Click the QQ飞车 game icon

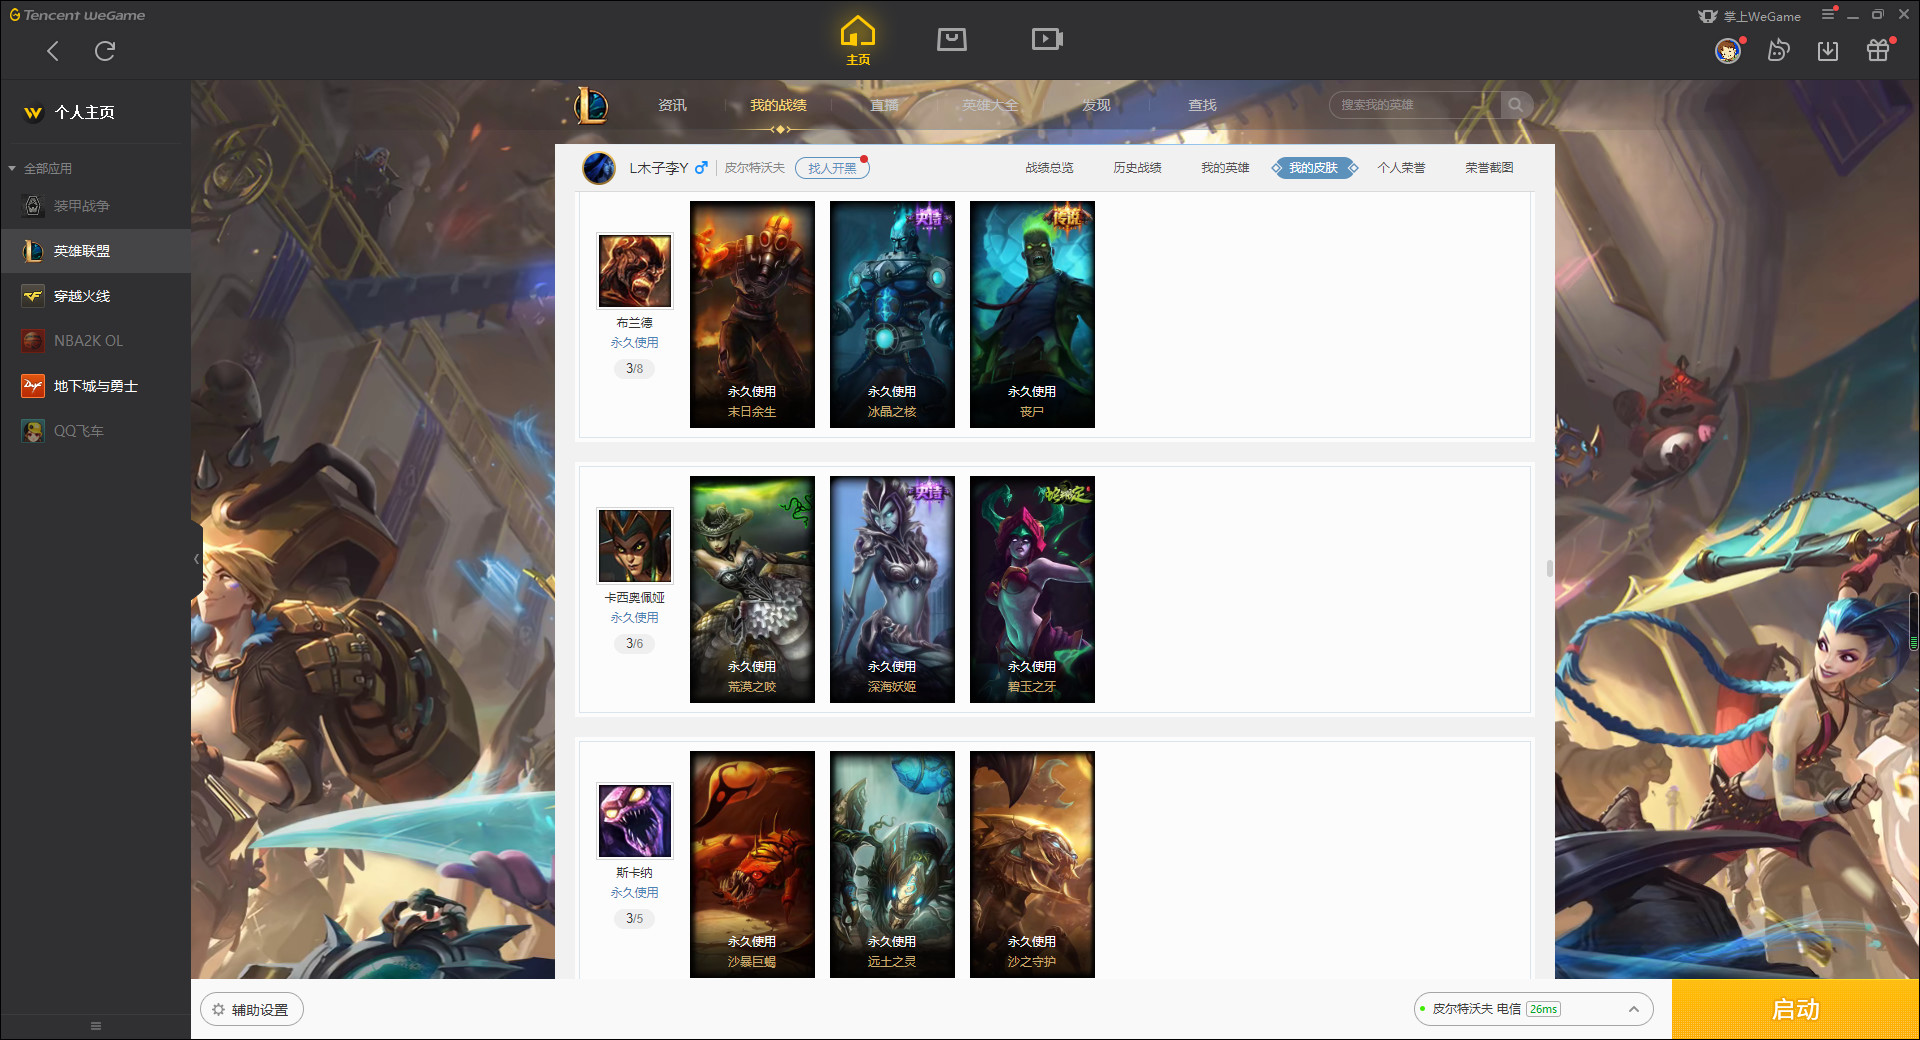point(33,431)
